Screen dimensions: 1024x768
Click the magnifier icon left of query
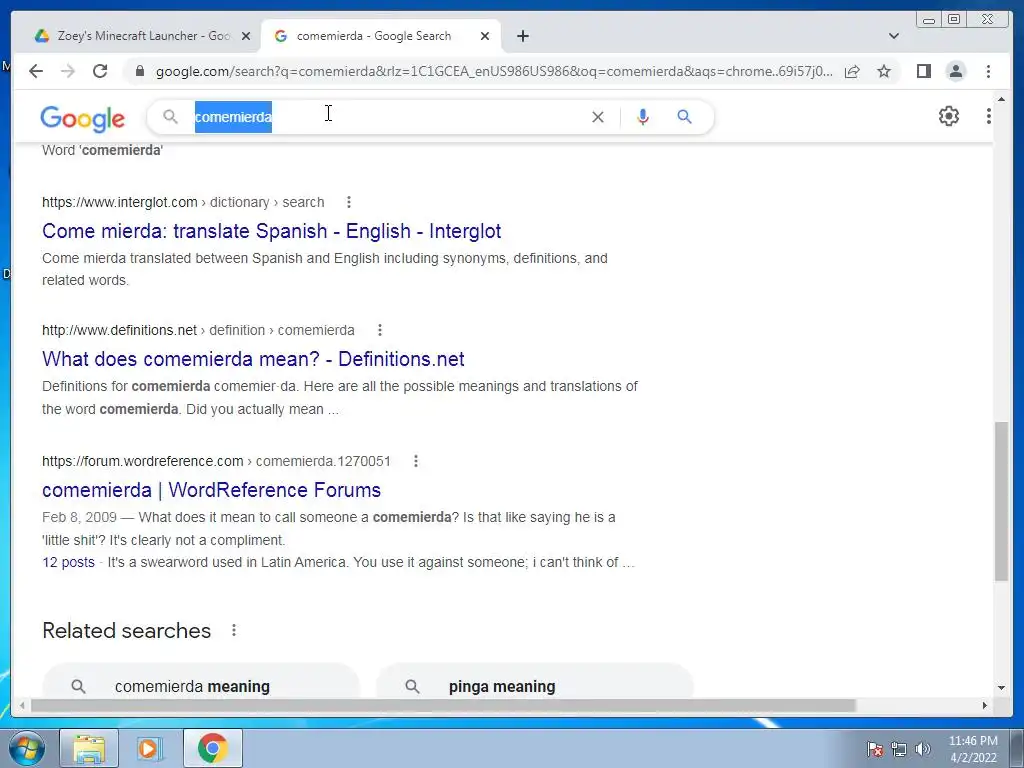[170, 117]
